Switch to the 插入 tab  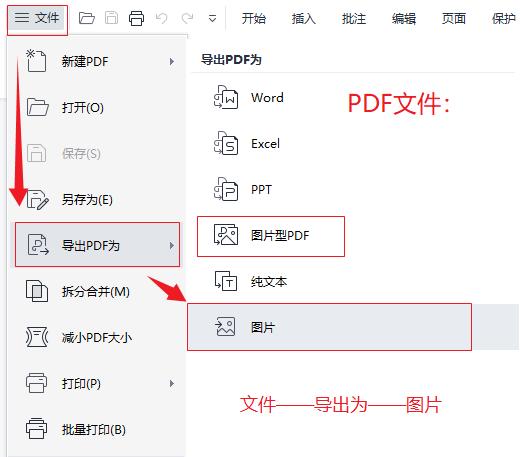coord(303,18)
